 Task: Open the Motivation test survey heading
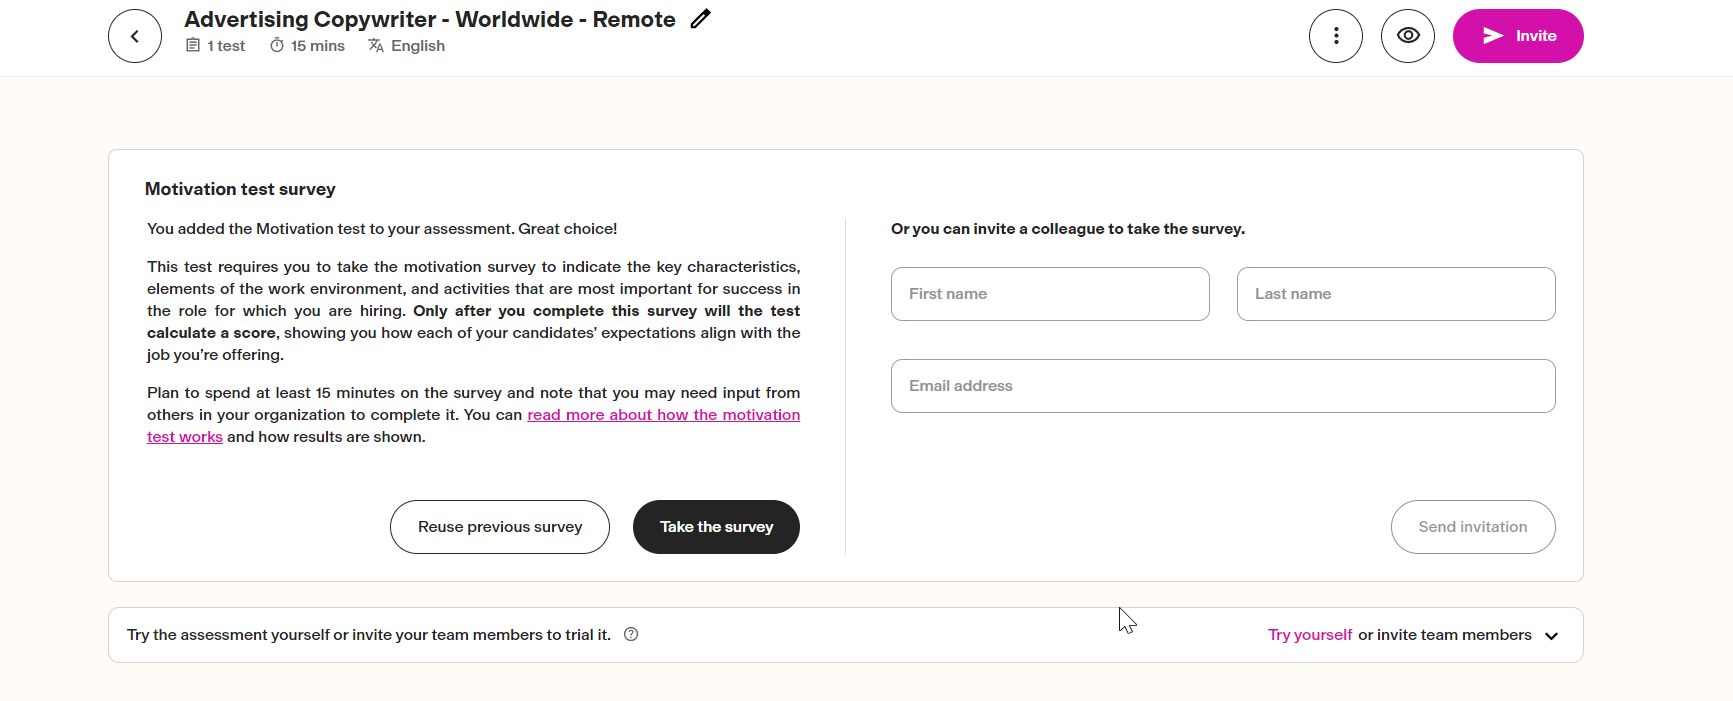point(240,189)
